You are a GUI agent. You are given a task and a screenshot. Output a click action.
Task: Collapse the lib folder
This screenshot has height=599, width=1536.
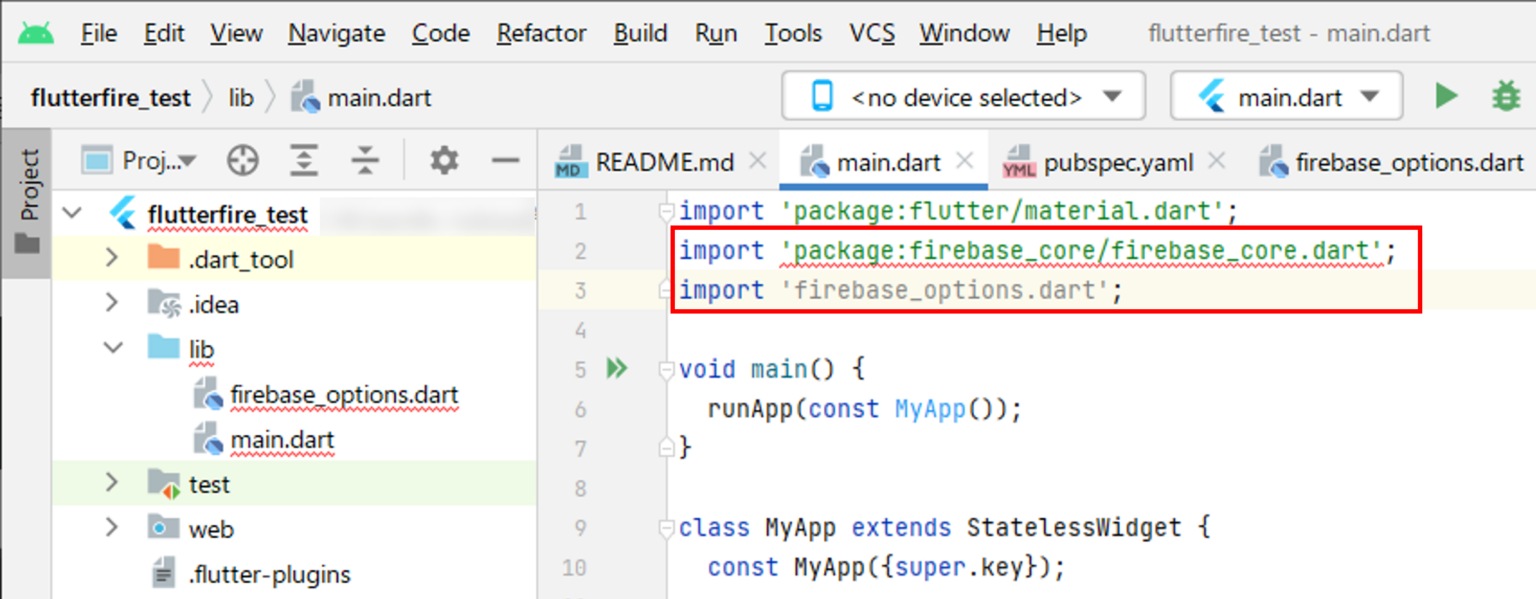(x=112, y=348)
